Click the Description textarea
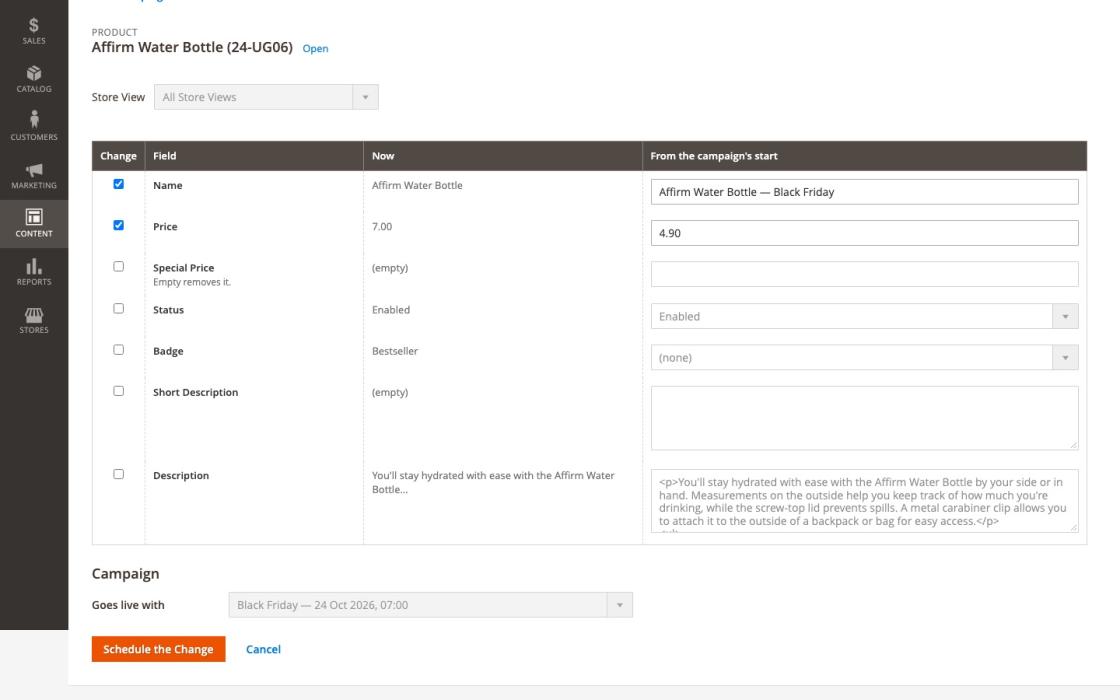Viewport: 1120px width, 700px height. pos(864,501)
